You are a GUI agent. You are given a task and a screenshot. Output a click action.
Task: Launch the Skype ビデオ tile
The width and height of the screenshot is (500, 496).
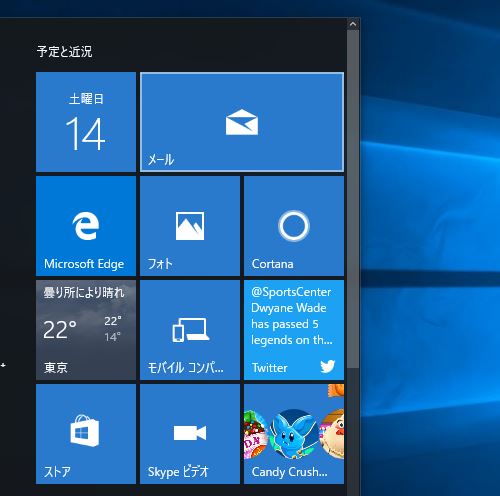coord(190,434)
